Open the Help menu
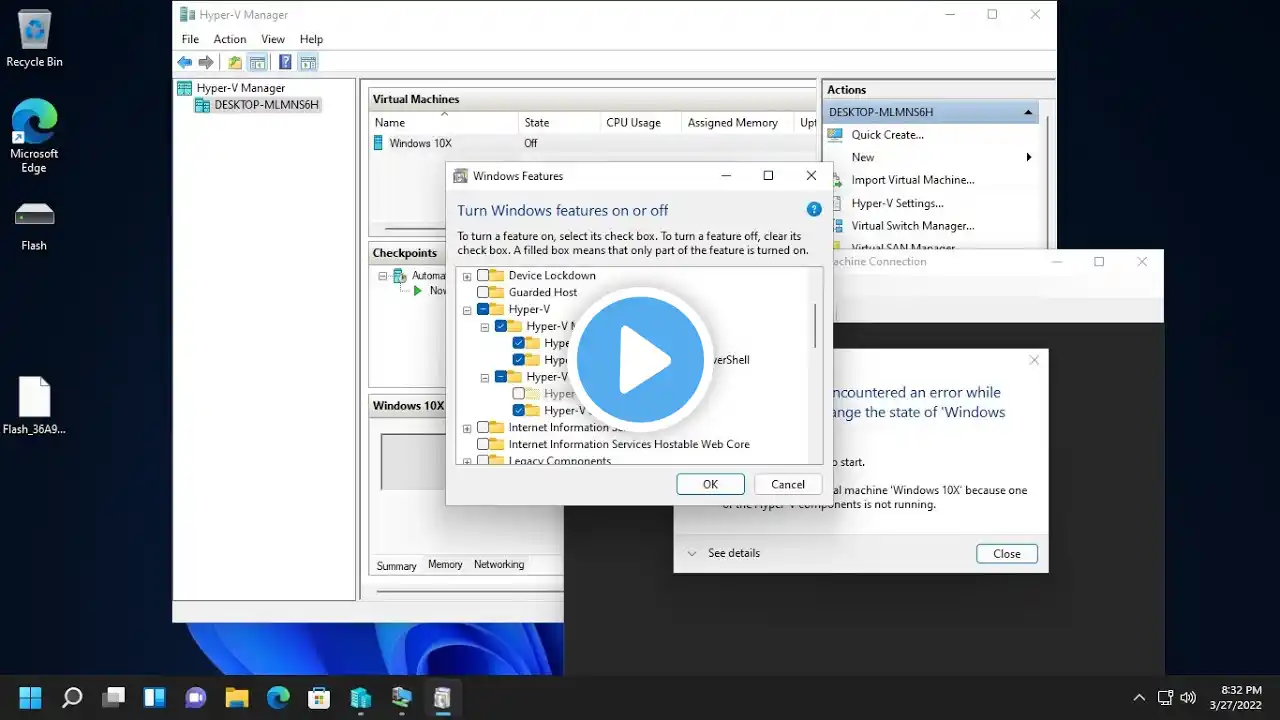1280x720 pixels. (x=311, y=39)
